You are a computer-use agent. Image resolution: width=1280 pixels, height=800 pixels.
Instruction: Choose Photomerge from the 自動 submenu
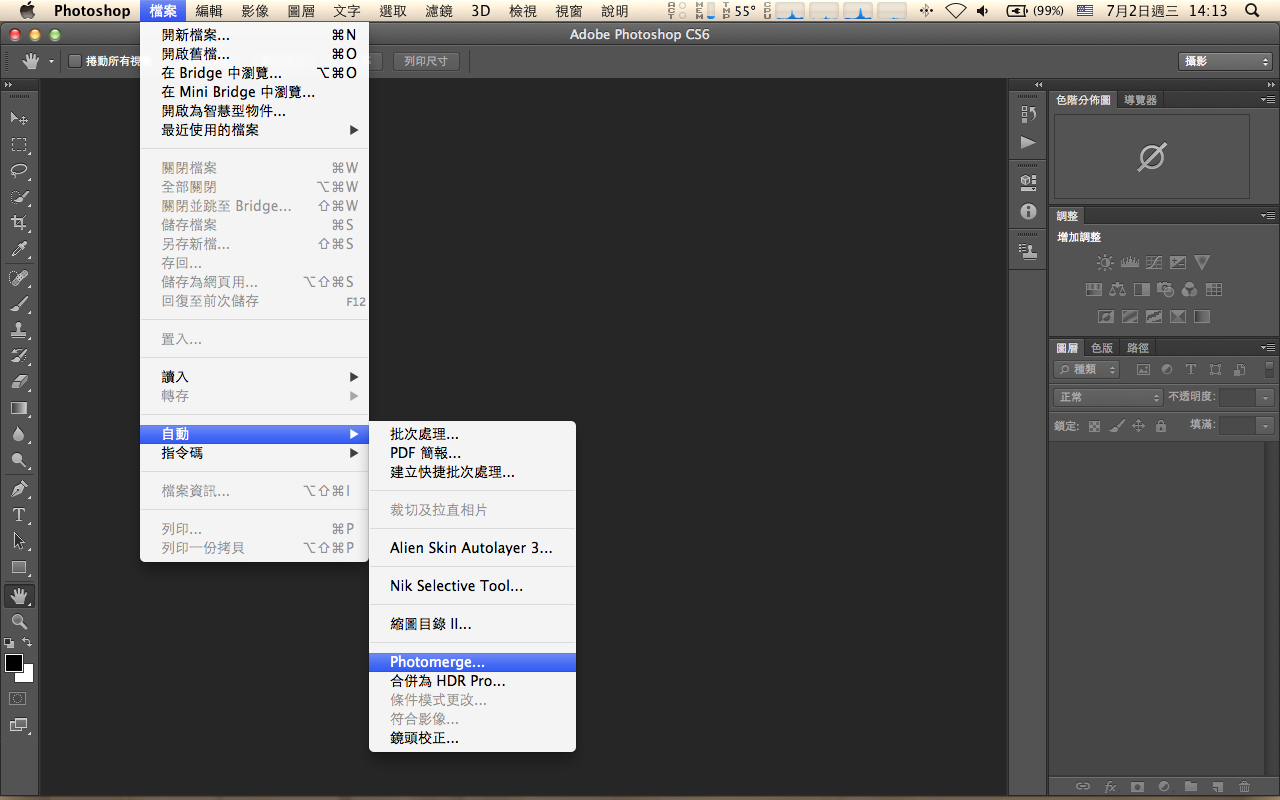click(x=472, y=662)
